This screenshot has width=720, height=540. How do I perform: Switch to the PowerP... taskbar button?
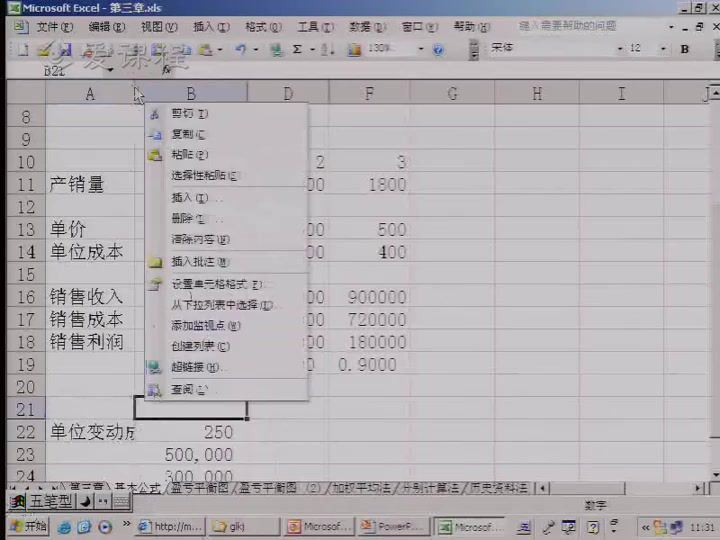394,527
